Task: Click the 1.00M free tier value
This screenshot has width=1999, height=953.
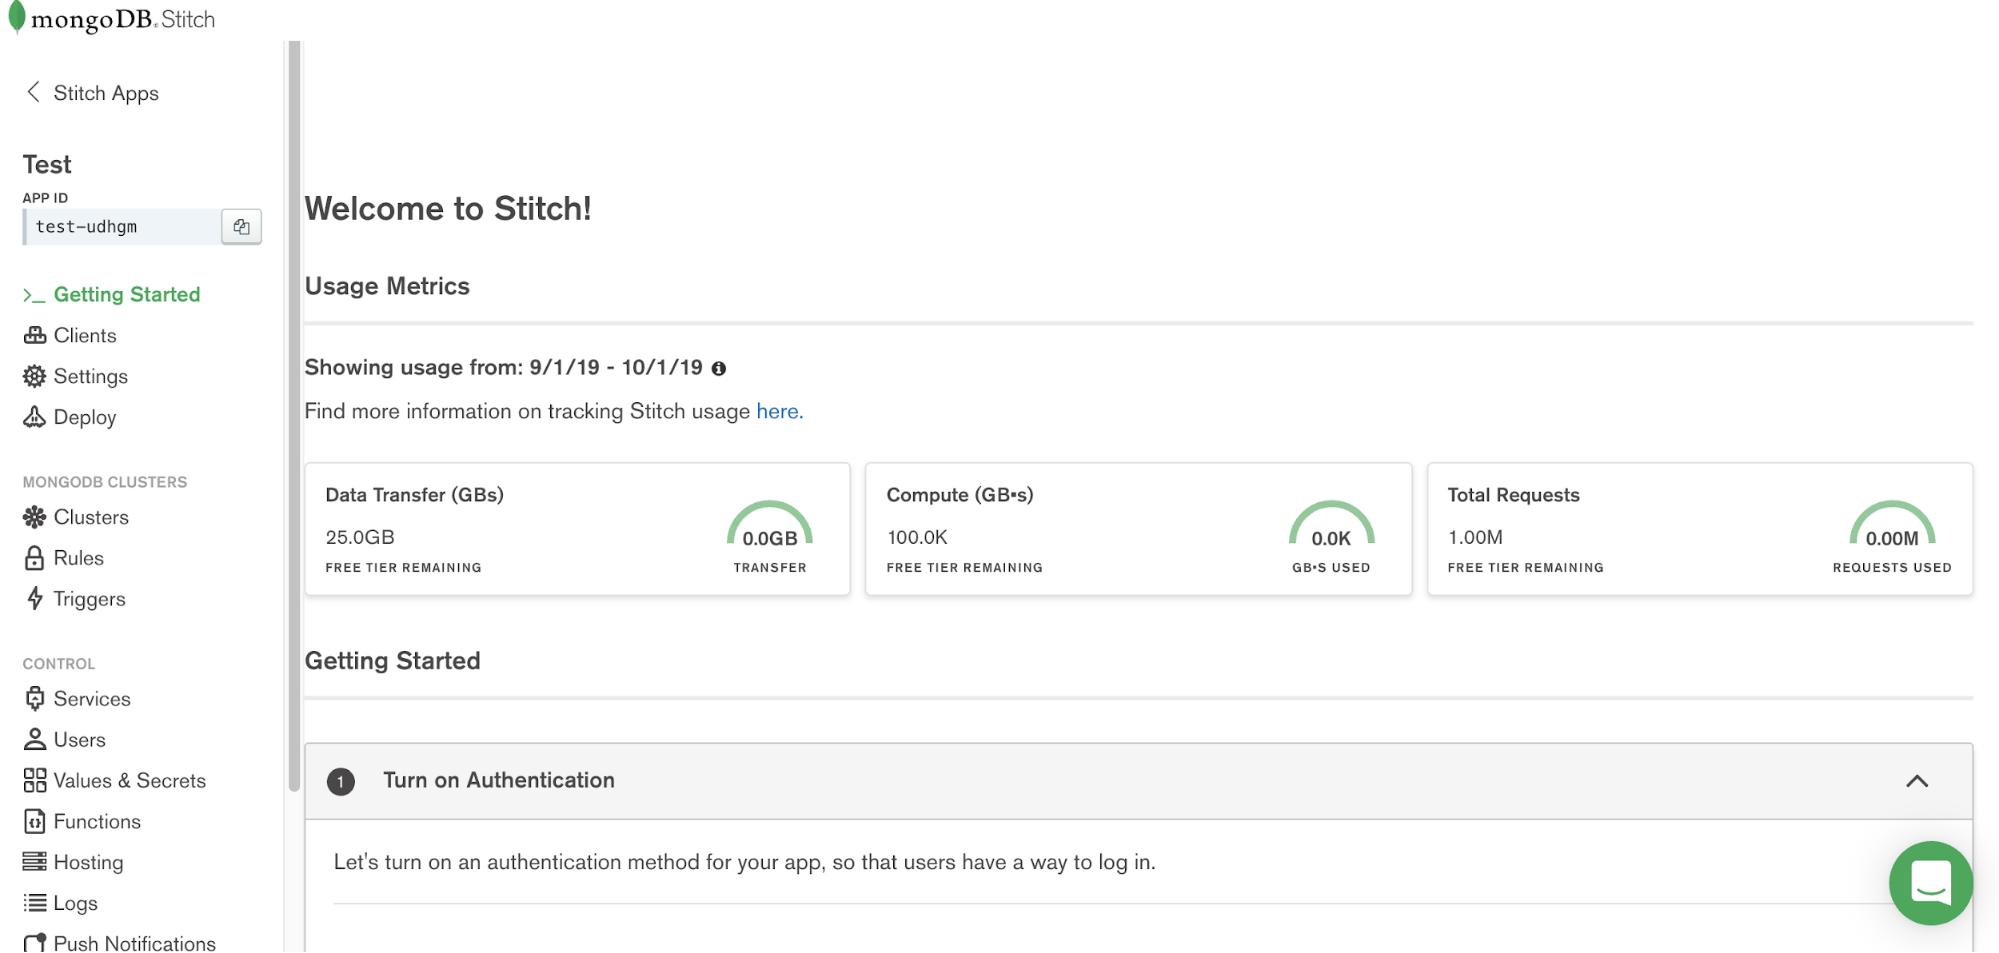Action: click(x=1475, y=537)
